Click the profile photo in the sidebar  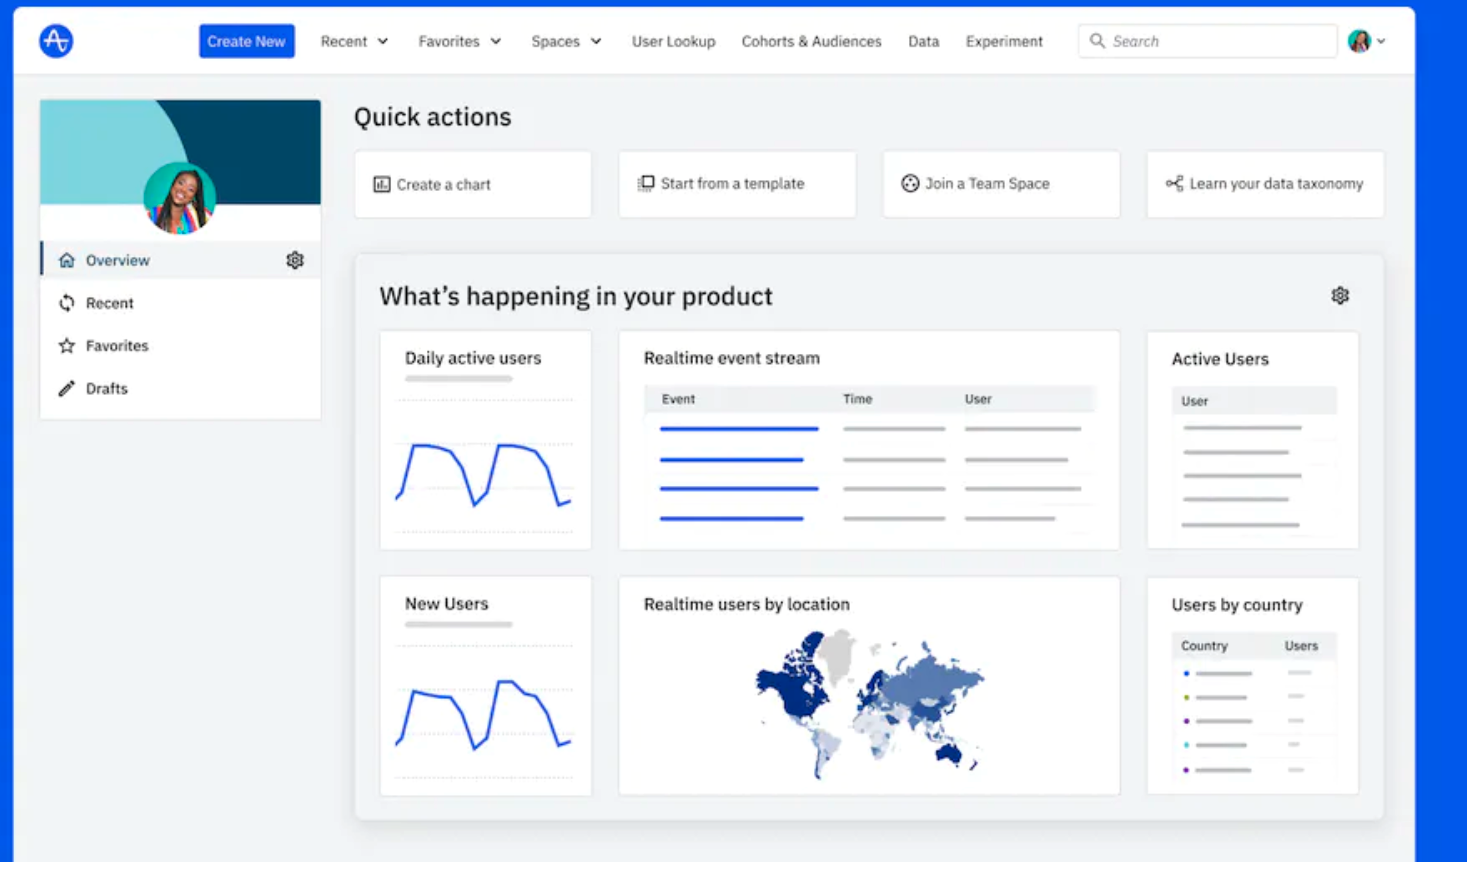pos(180,198)
